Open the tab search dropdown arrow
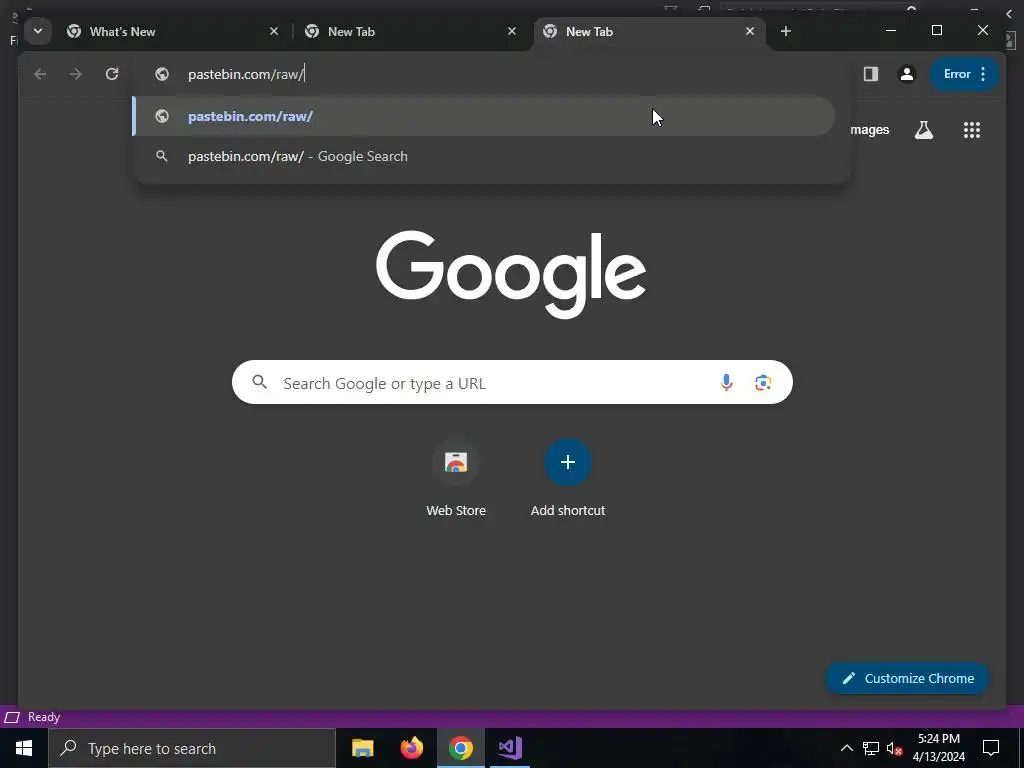 38,31
